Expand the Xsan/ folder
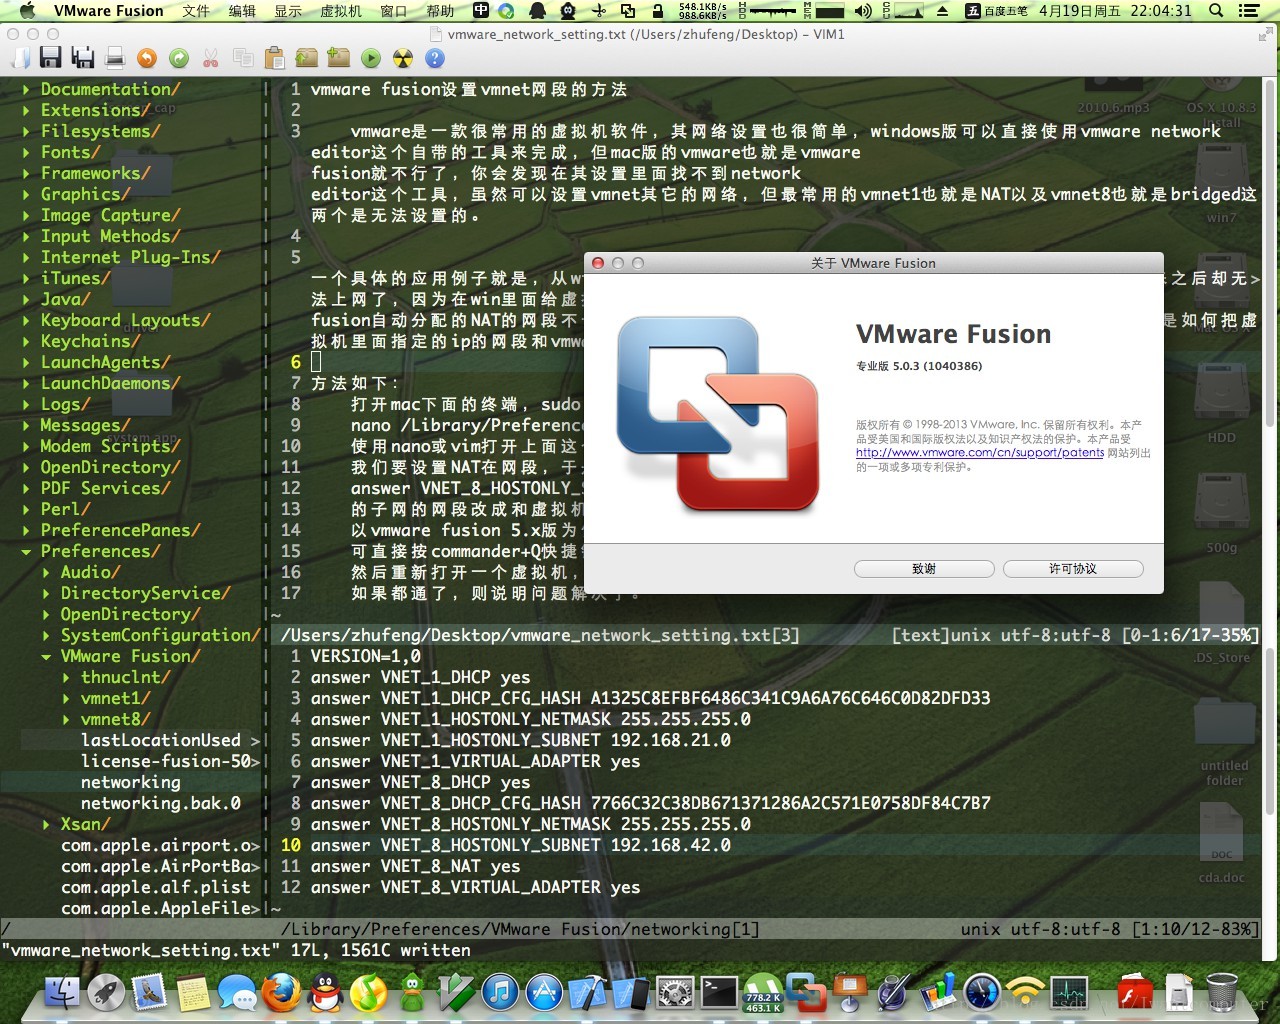This screenshot has height=1024, width=1280. [47, 824]
